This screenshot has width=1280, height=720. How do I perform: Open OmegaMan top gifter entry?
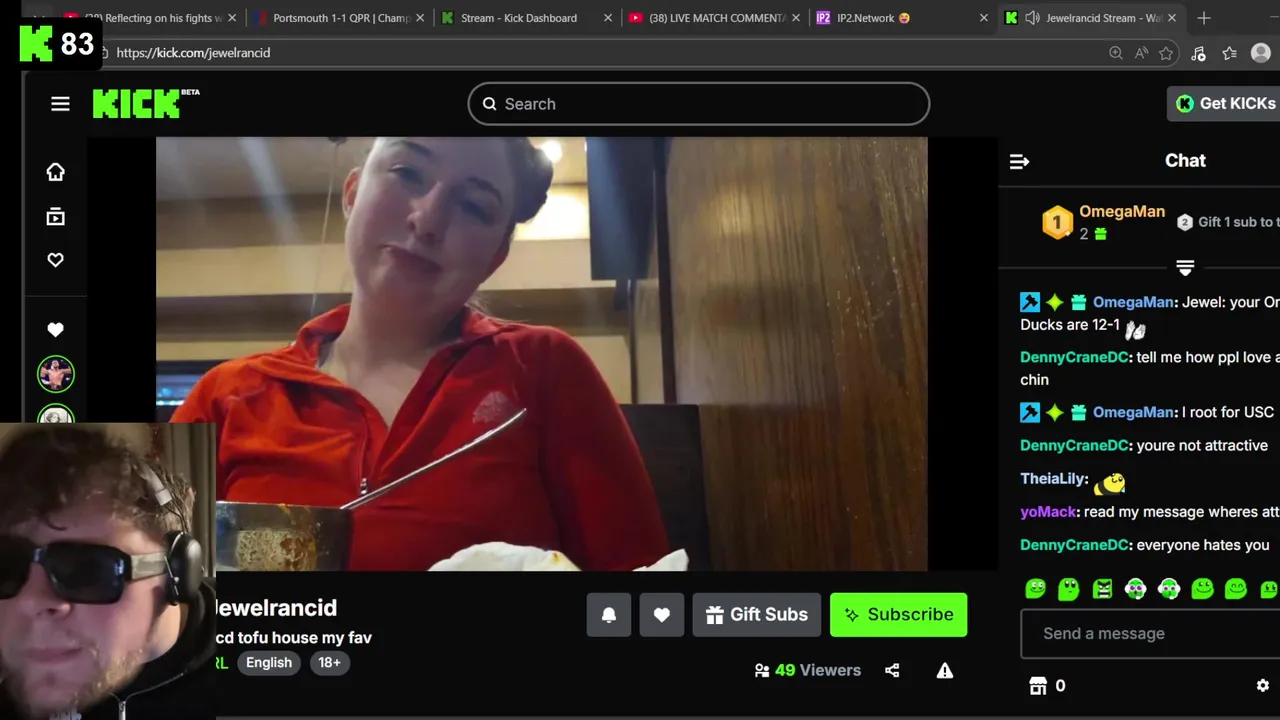pos(1103,222)
